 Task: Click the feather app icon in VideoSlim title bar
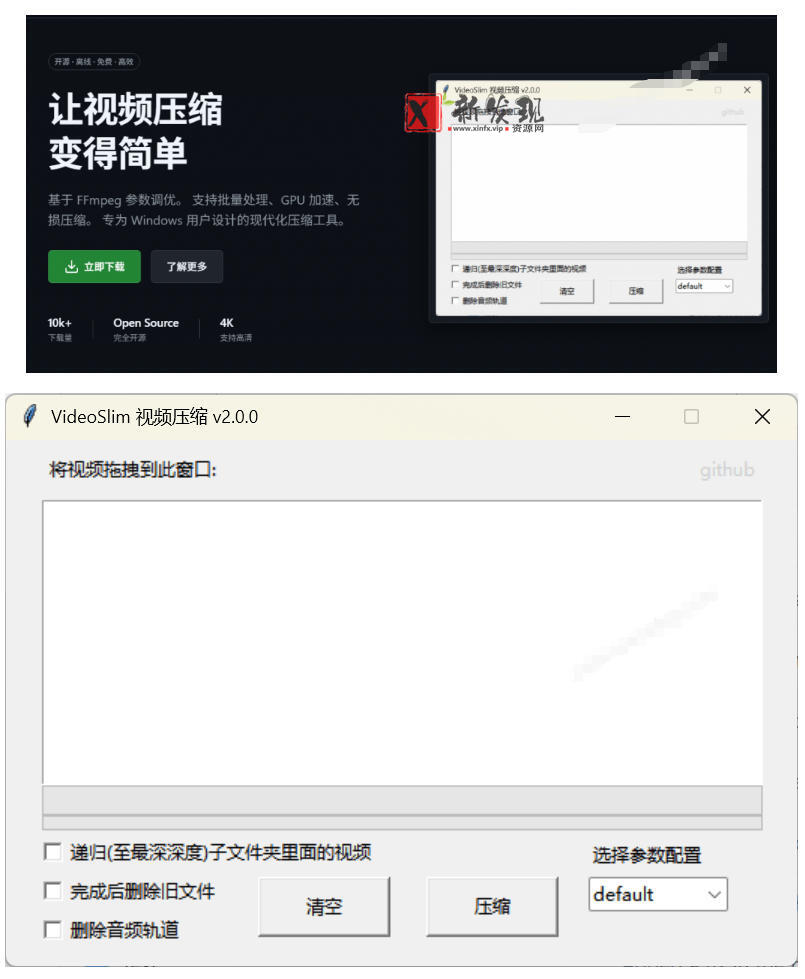[30, 416]
